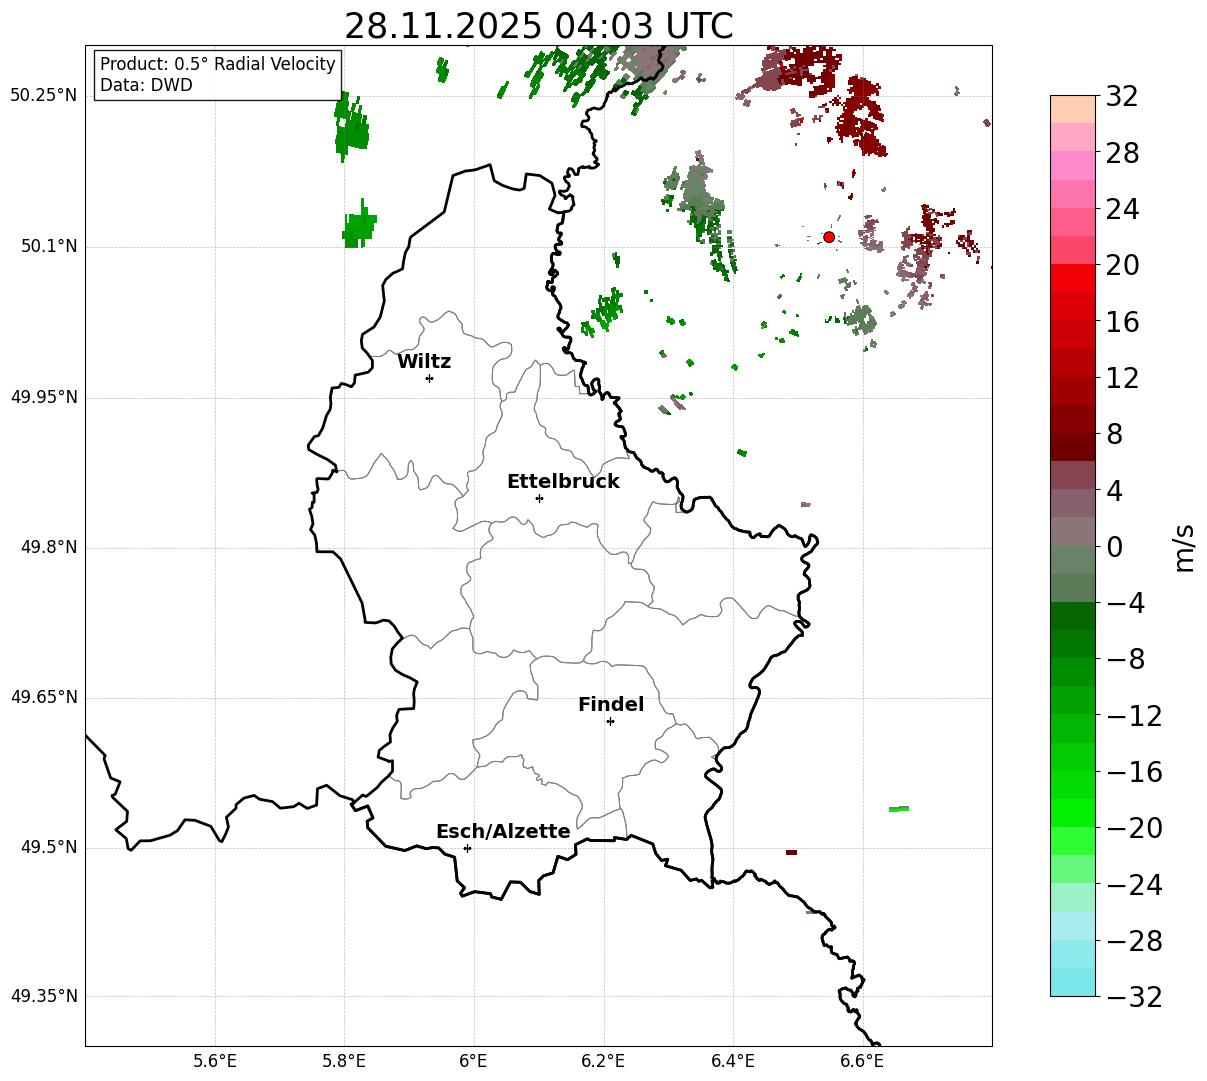Click the 49.65°N latitude label
The image size is (1207, 1081).
[44, 697]
